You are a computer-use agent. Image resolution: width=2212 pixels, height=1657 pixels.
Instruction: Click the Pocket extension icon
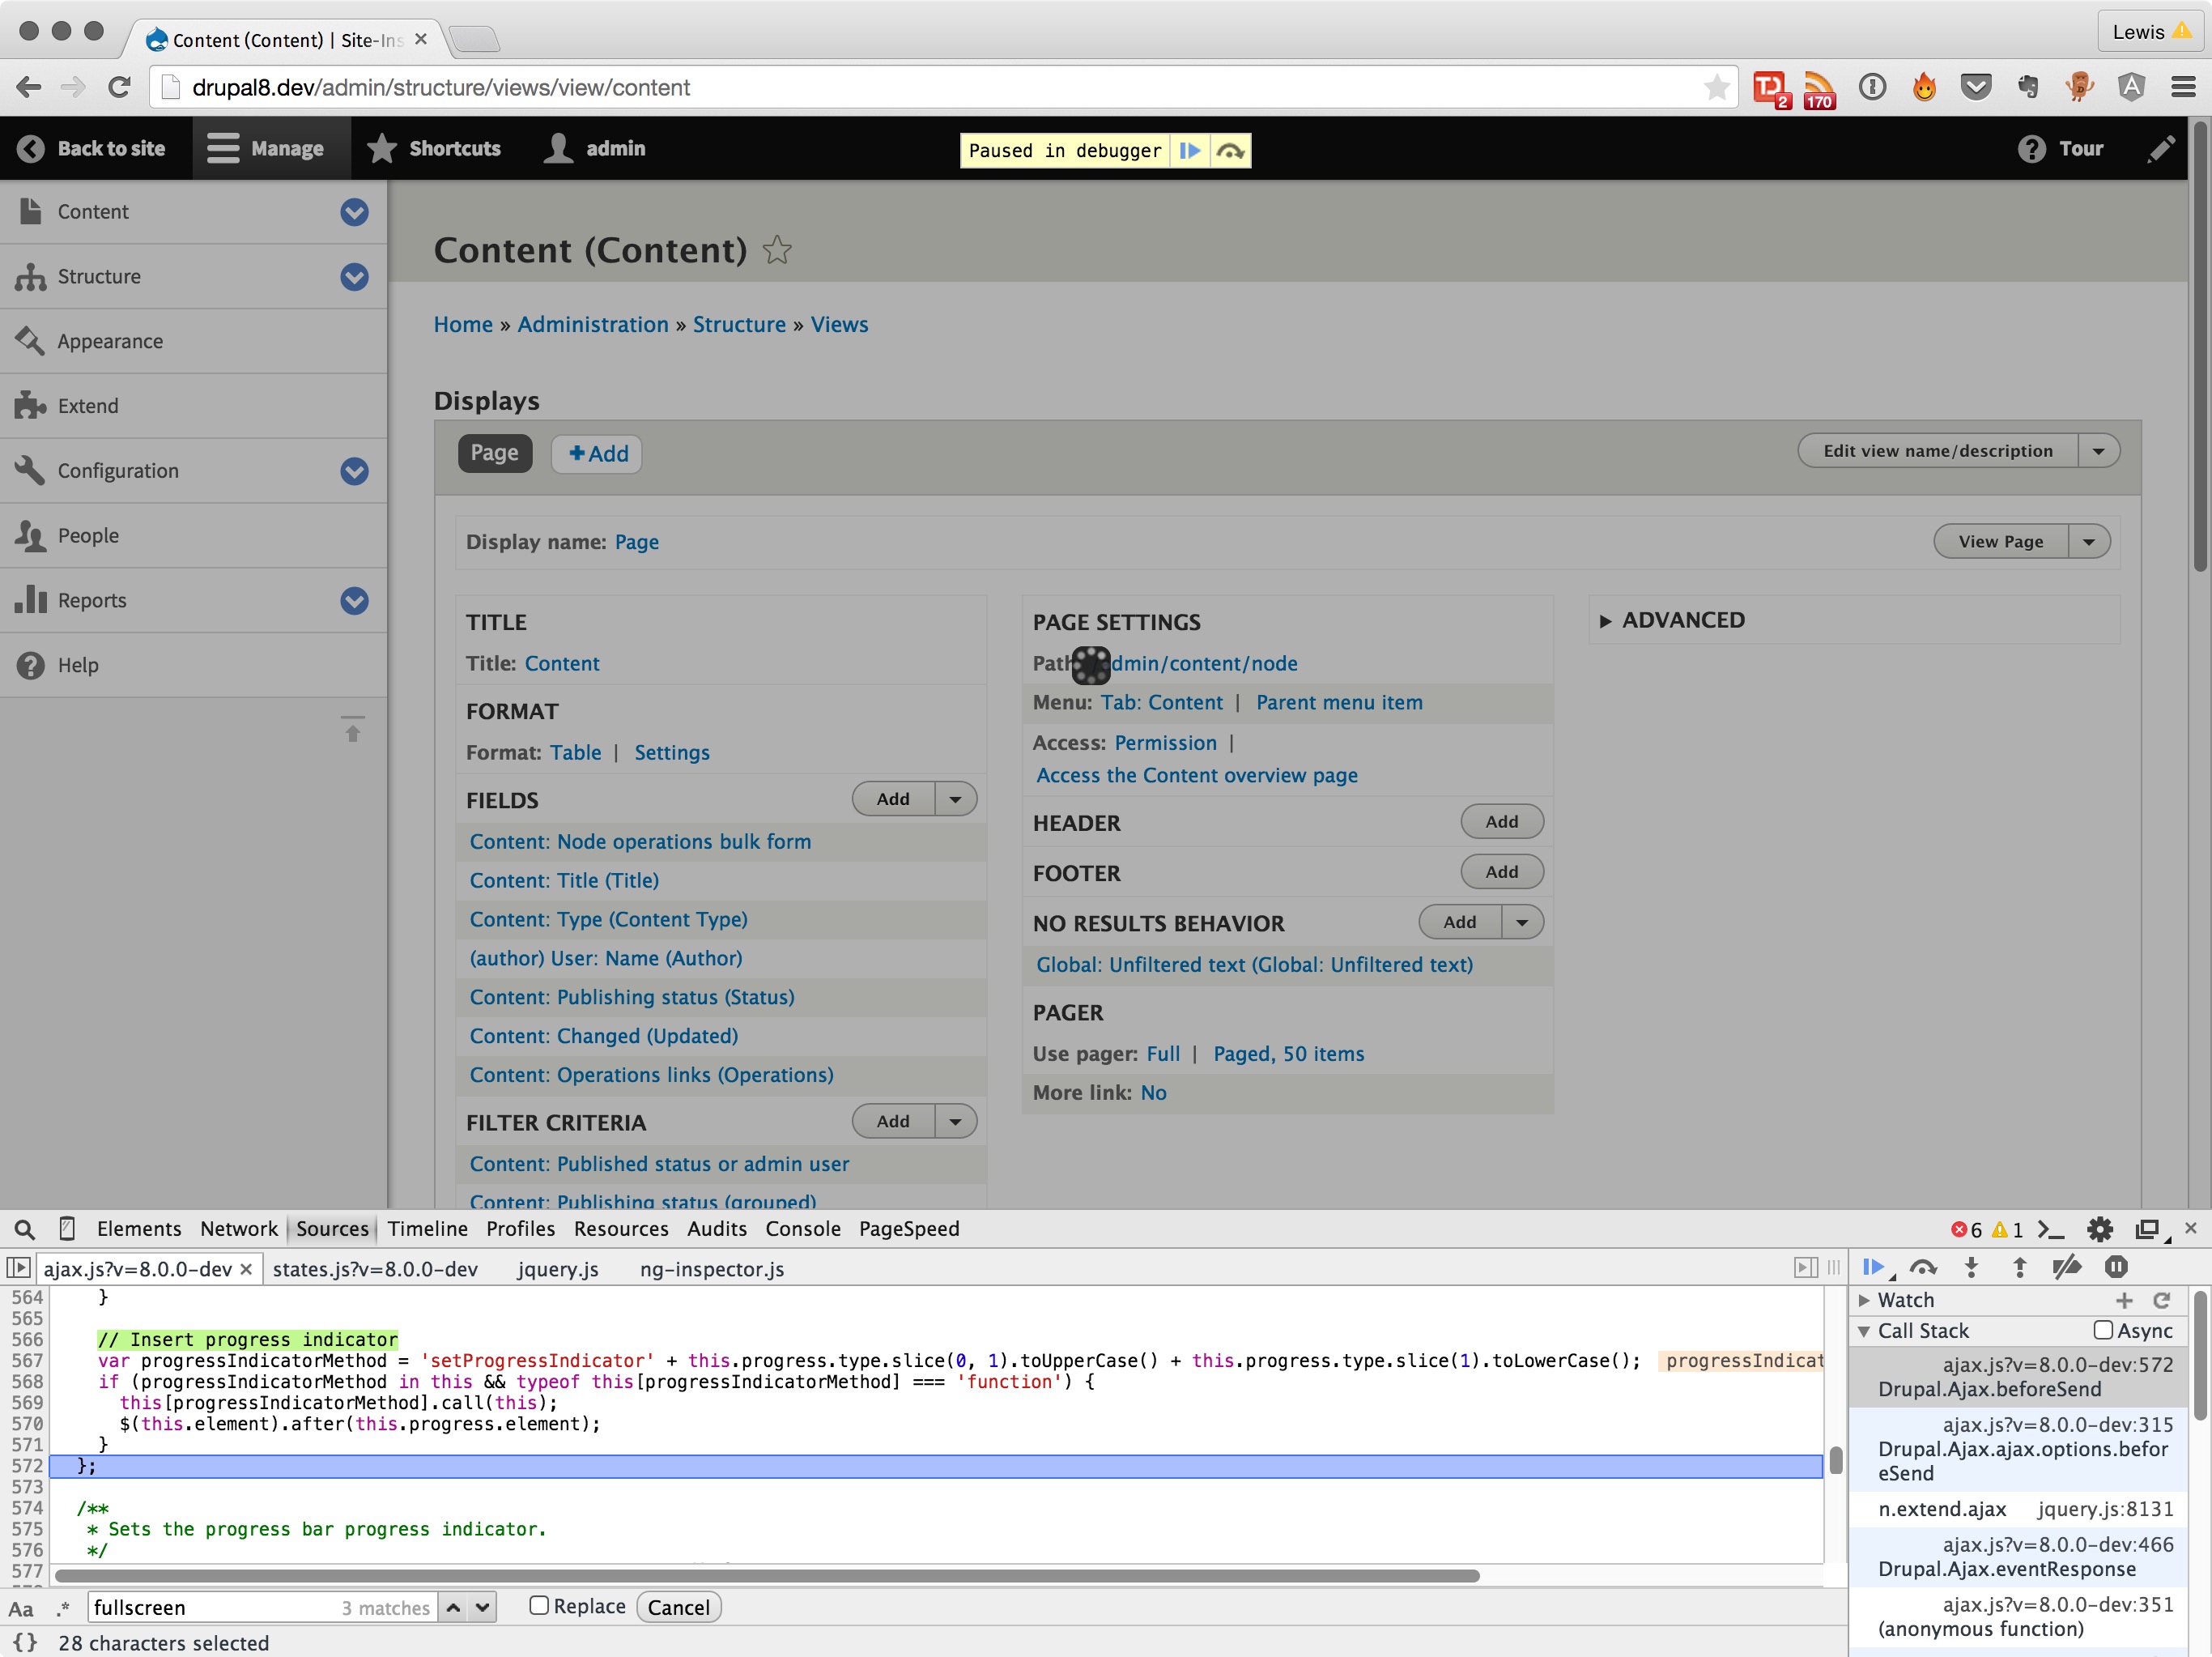1975,87
